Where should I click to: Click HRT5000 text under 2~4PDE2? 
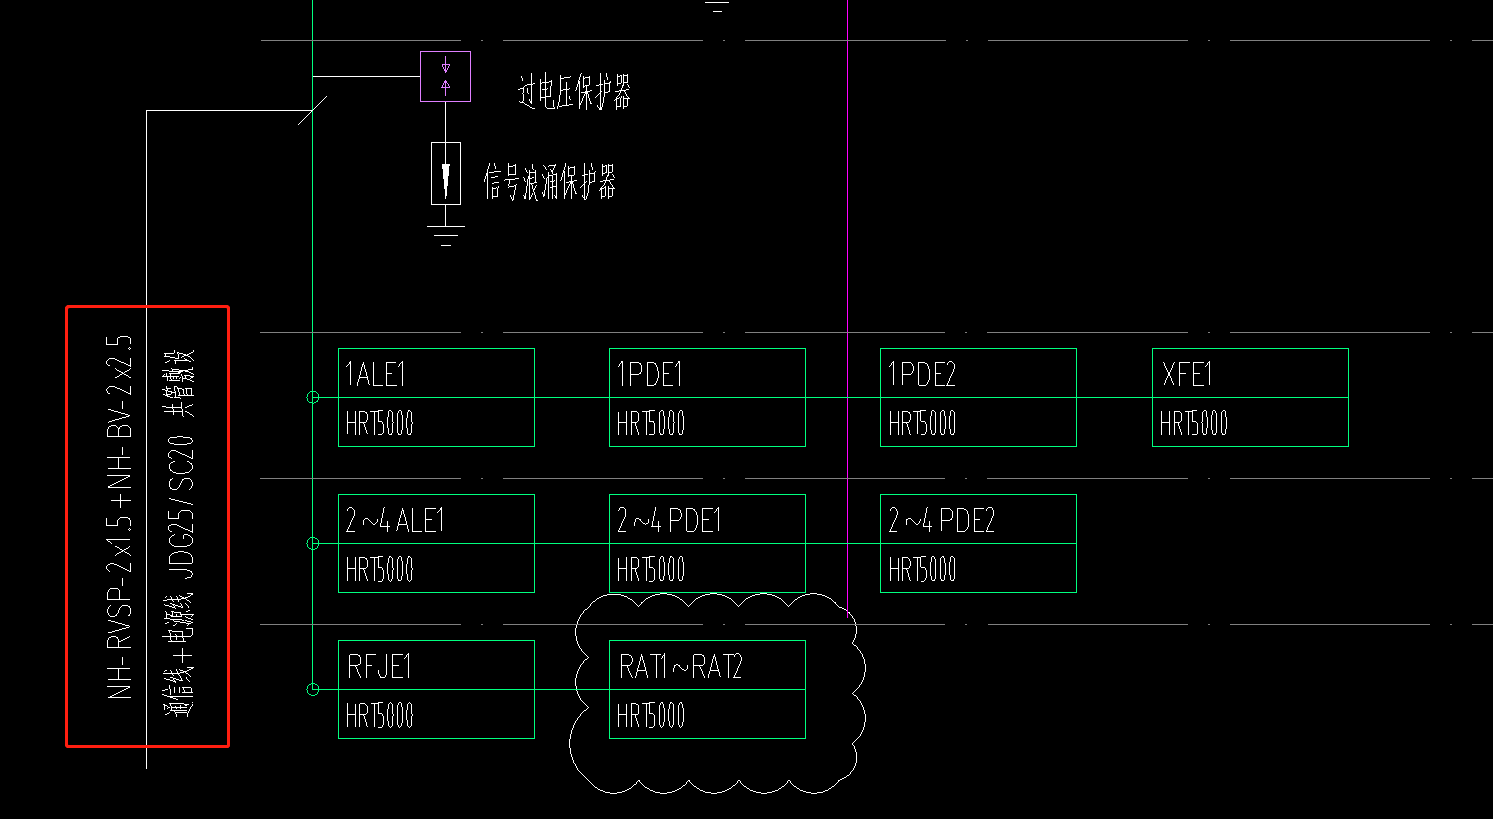tap(922, 569)
